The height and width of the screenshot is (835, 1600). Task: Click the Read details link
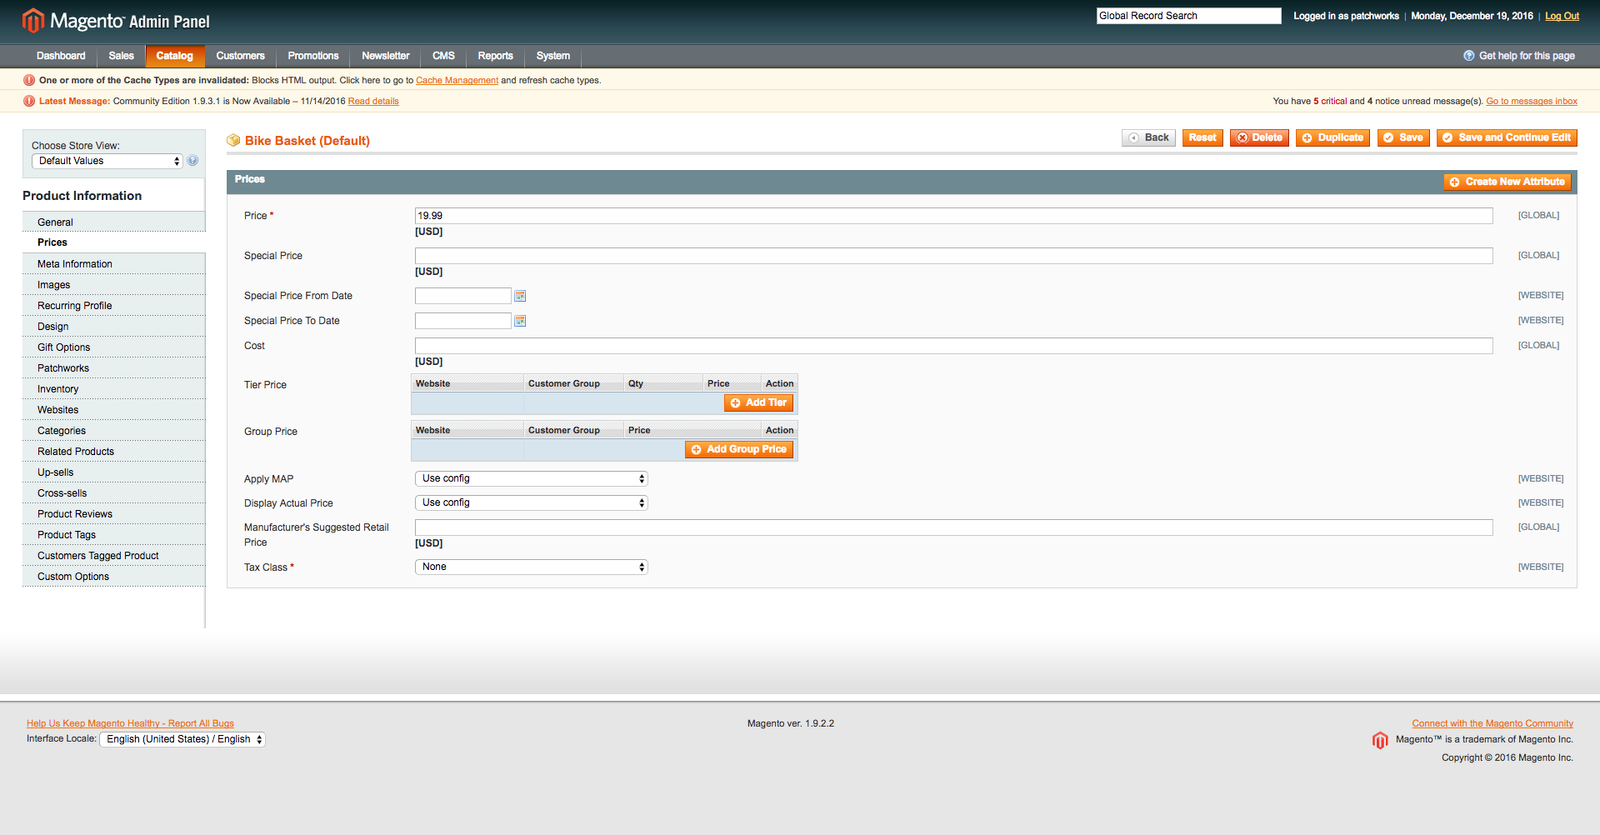pos(373,101)
